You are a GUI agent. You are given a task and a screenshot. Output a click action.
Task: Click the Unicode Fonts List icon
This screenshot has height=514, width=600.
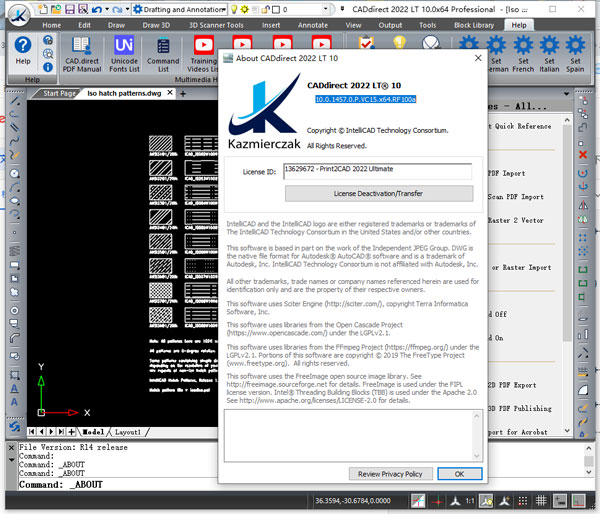pos(123,53)
